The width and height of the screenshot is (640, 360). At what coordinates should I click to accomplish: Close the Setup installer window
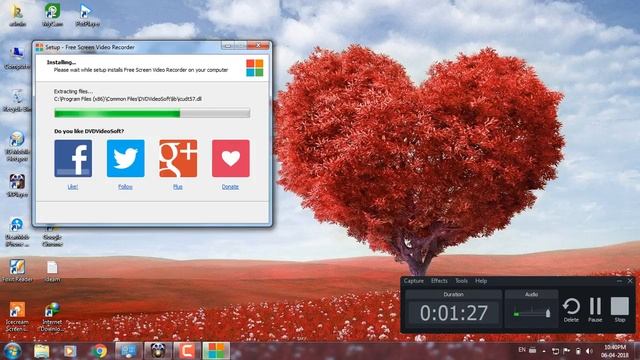(258, 46)
